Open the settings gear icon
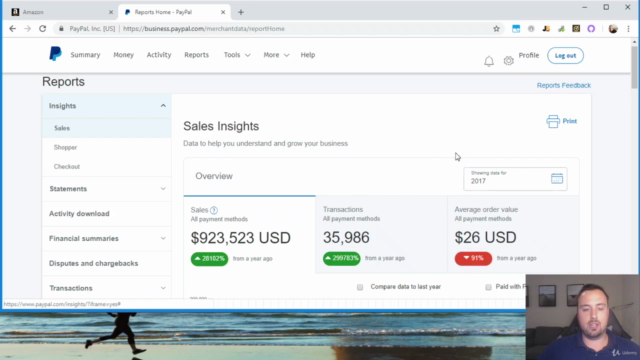640x360 pixels. coord(508,61)
